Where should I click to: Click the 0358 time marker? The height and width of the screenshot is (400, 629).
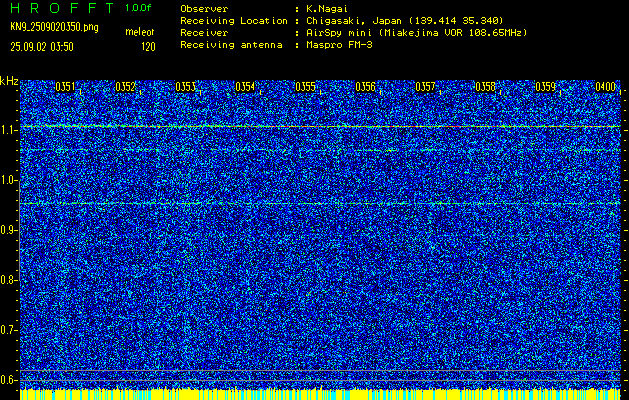(x=485, y=87)
